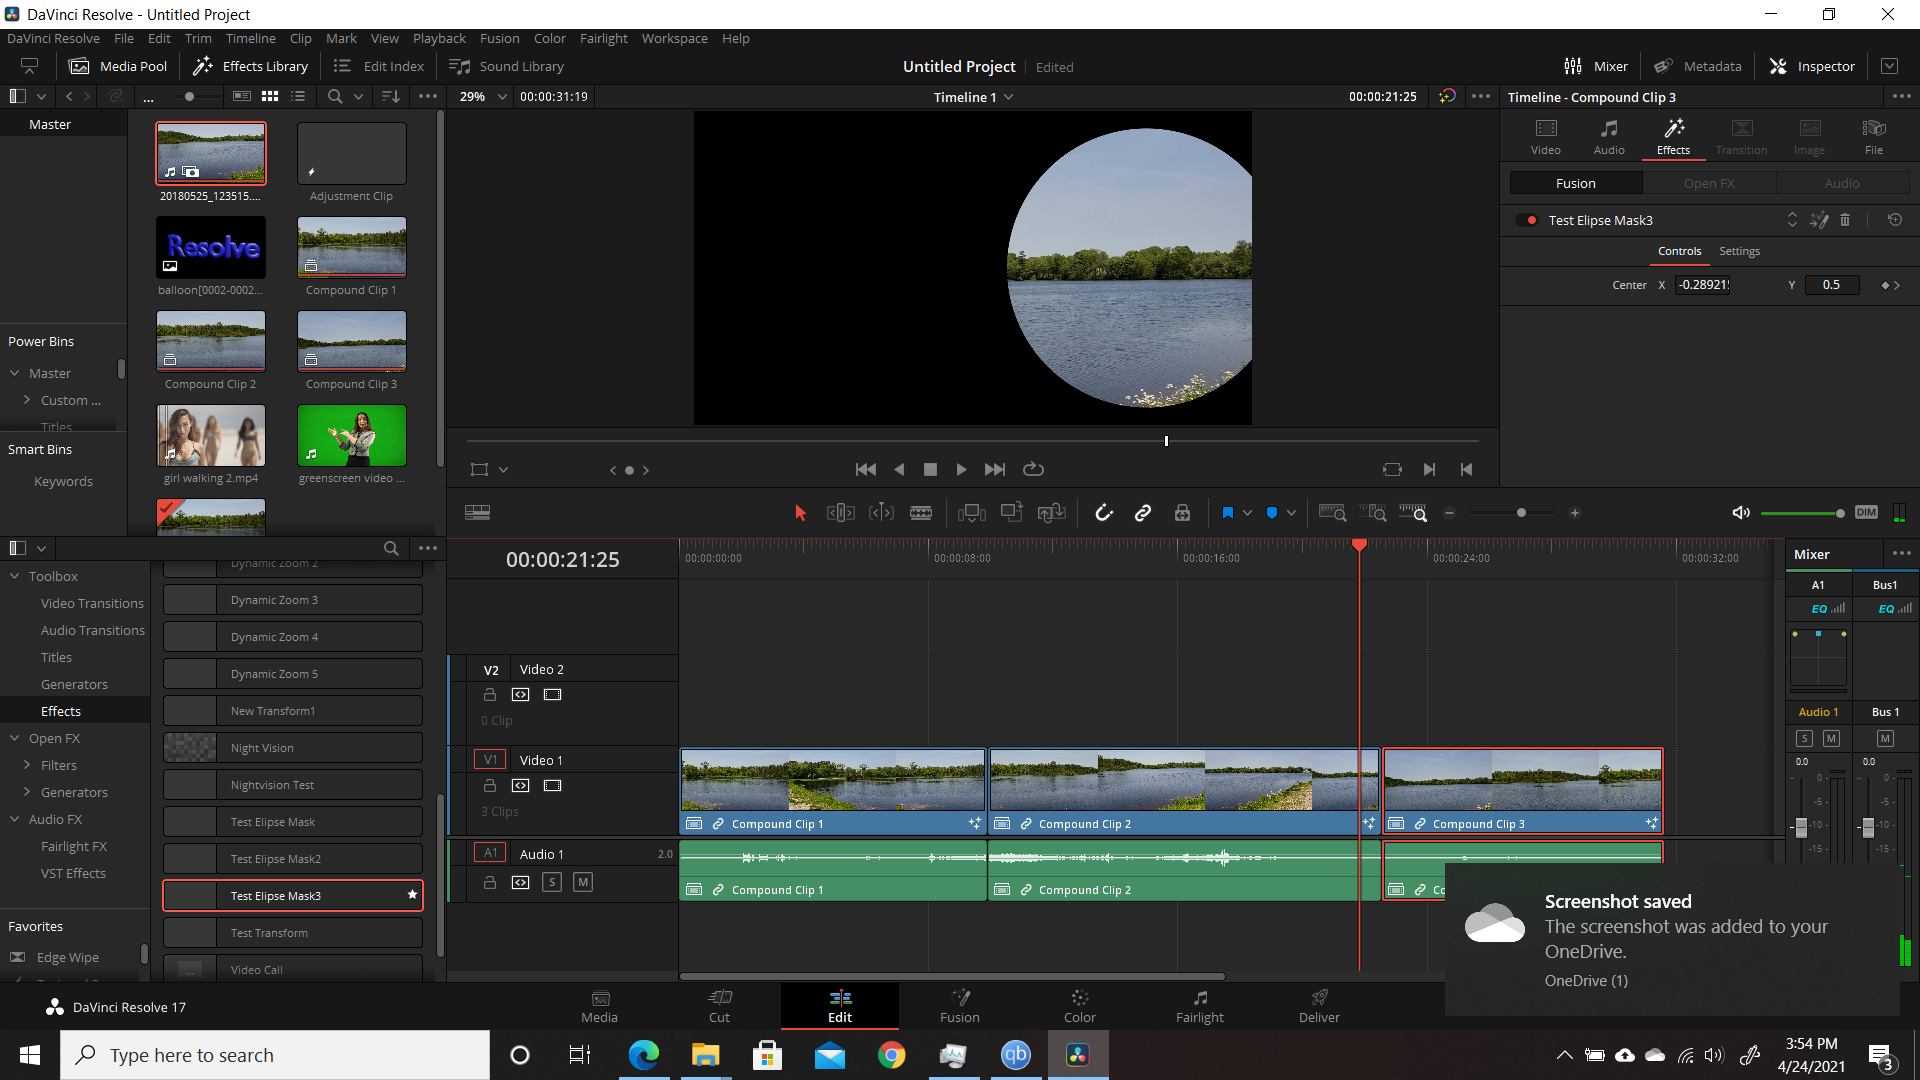The image size is (1920, 1080).
Task: Switch to Settings tab for Test Elipse Mask3
Action: [1739, 251]
